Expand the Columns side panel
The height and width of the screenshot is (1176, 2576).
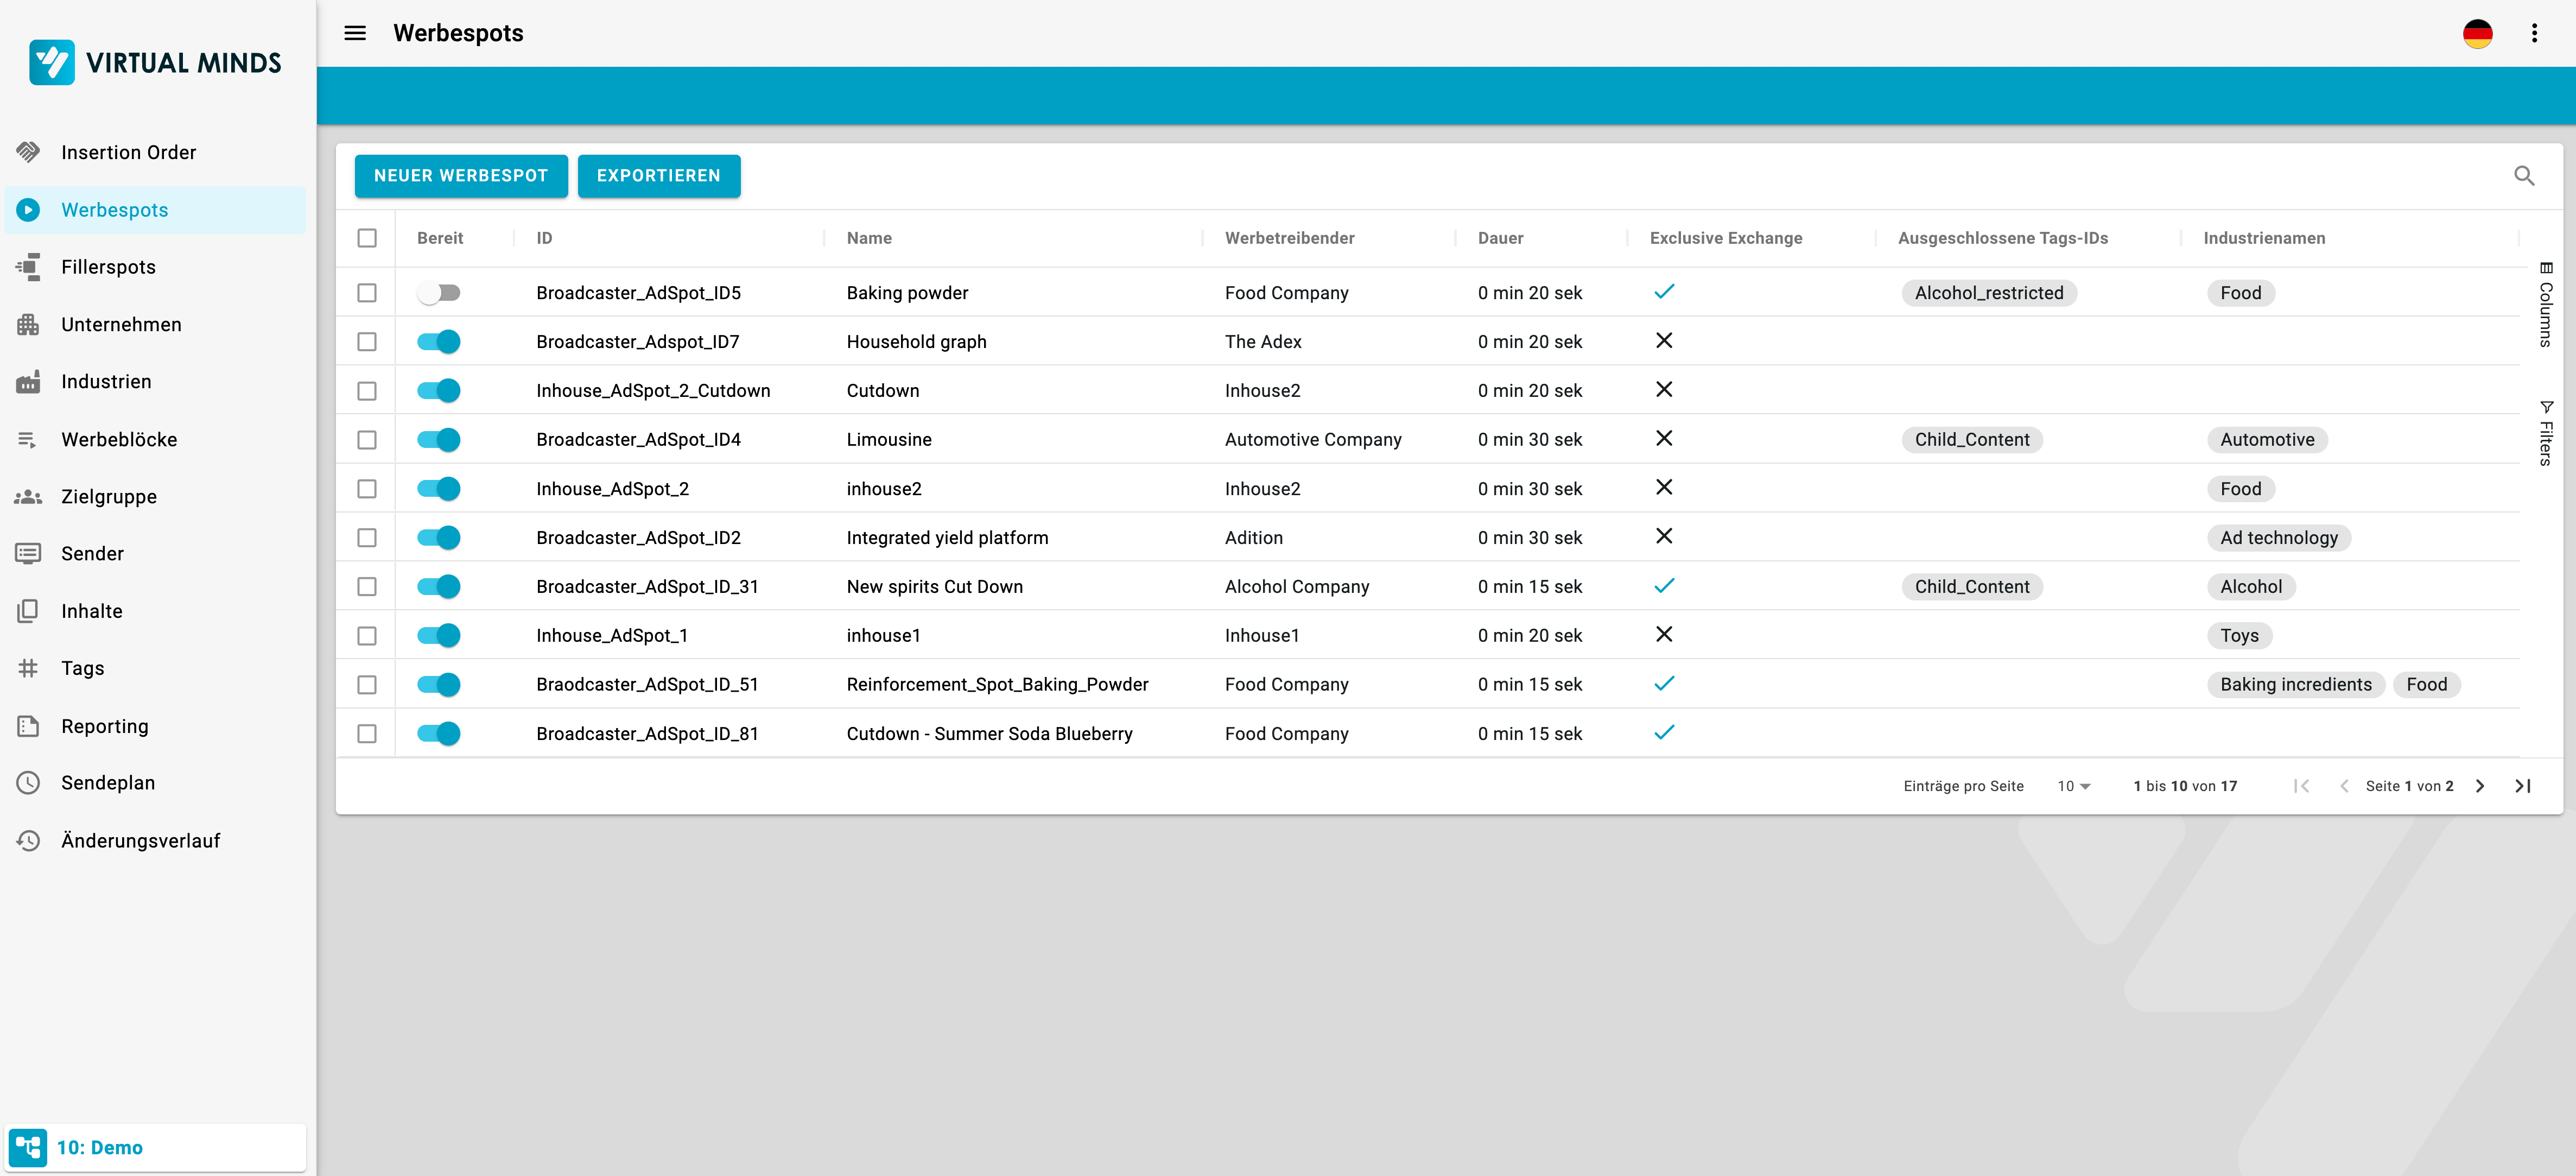2546,304
